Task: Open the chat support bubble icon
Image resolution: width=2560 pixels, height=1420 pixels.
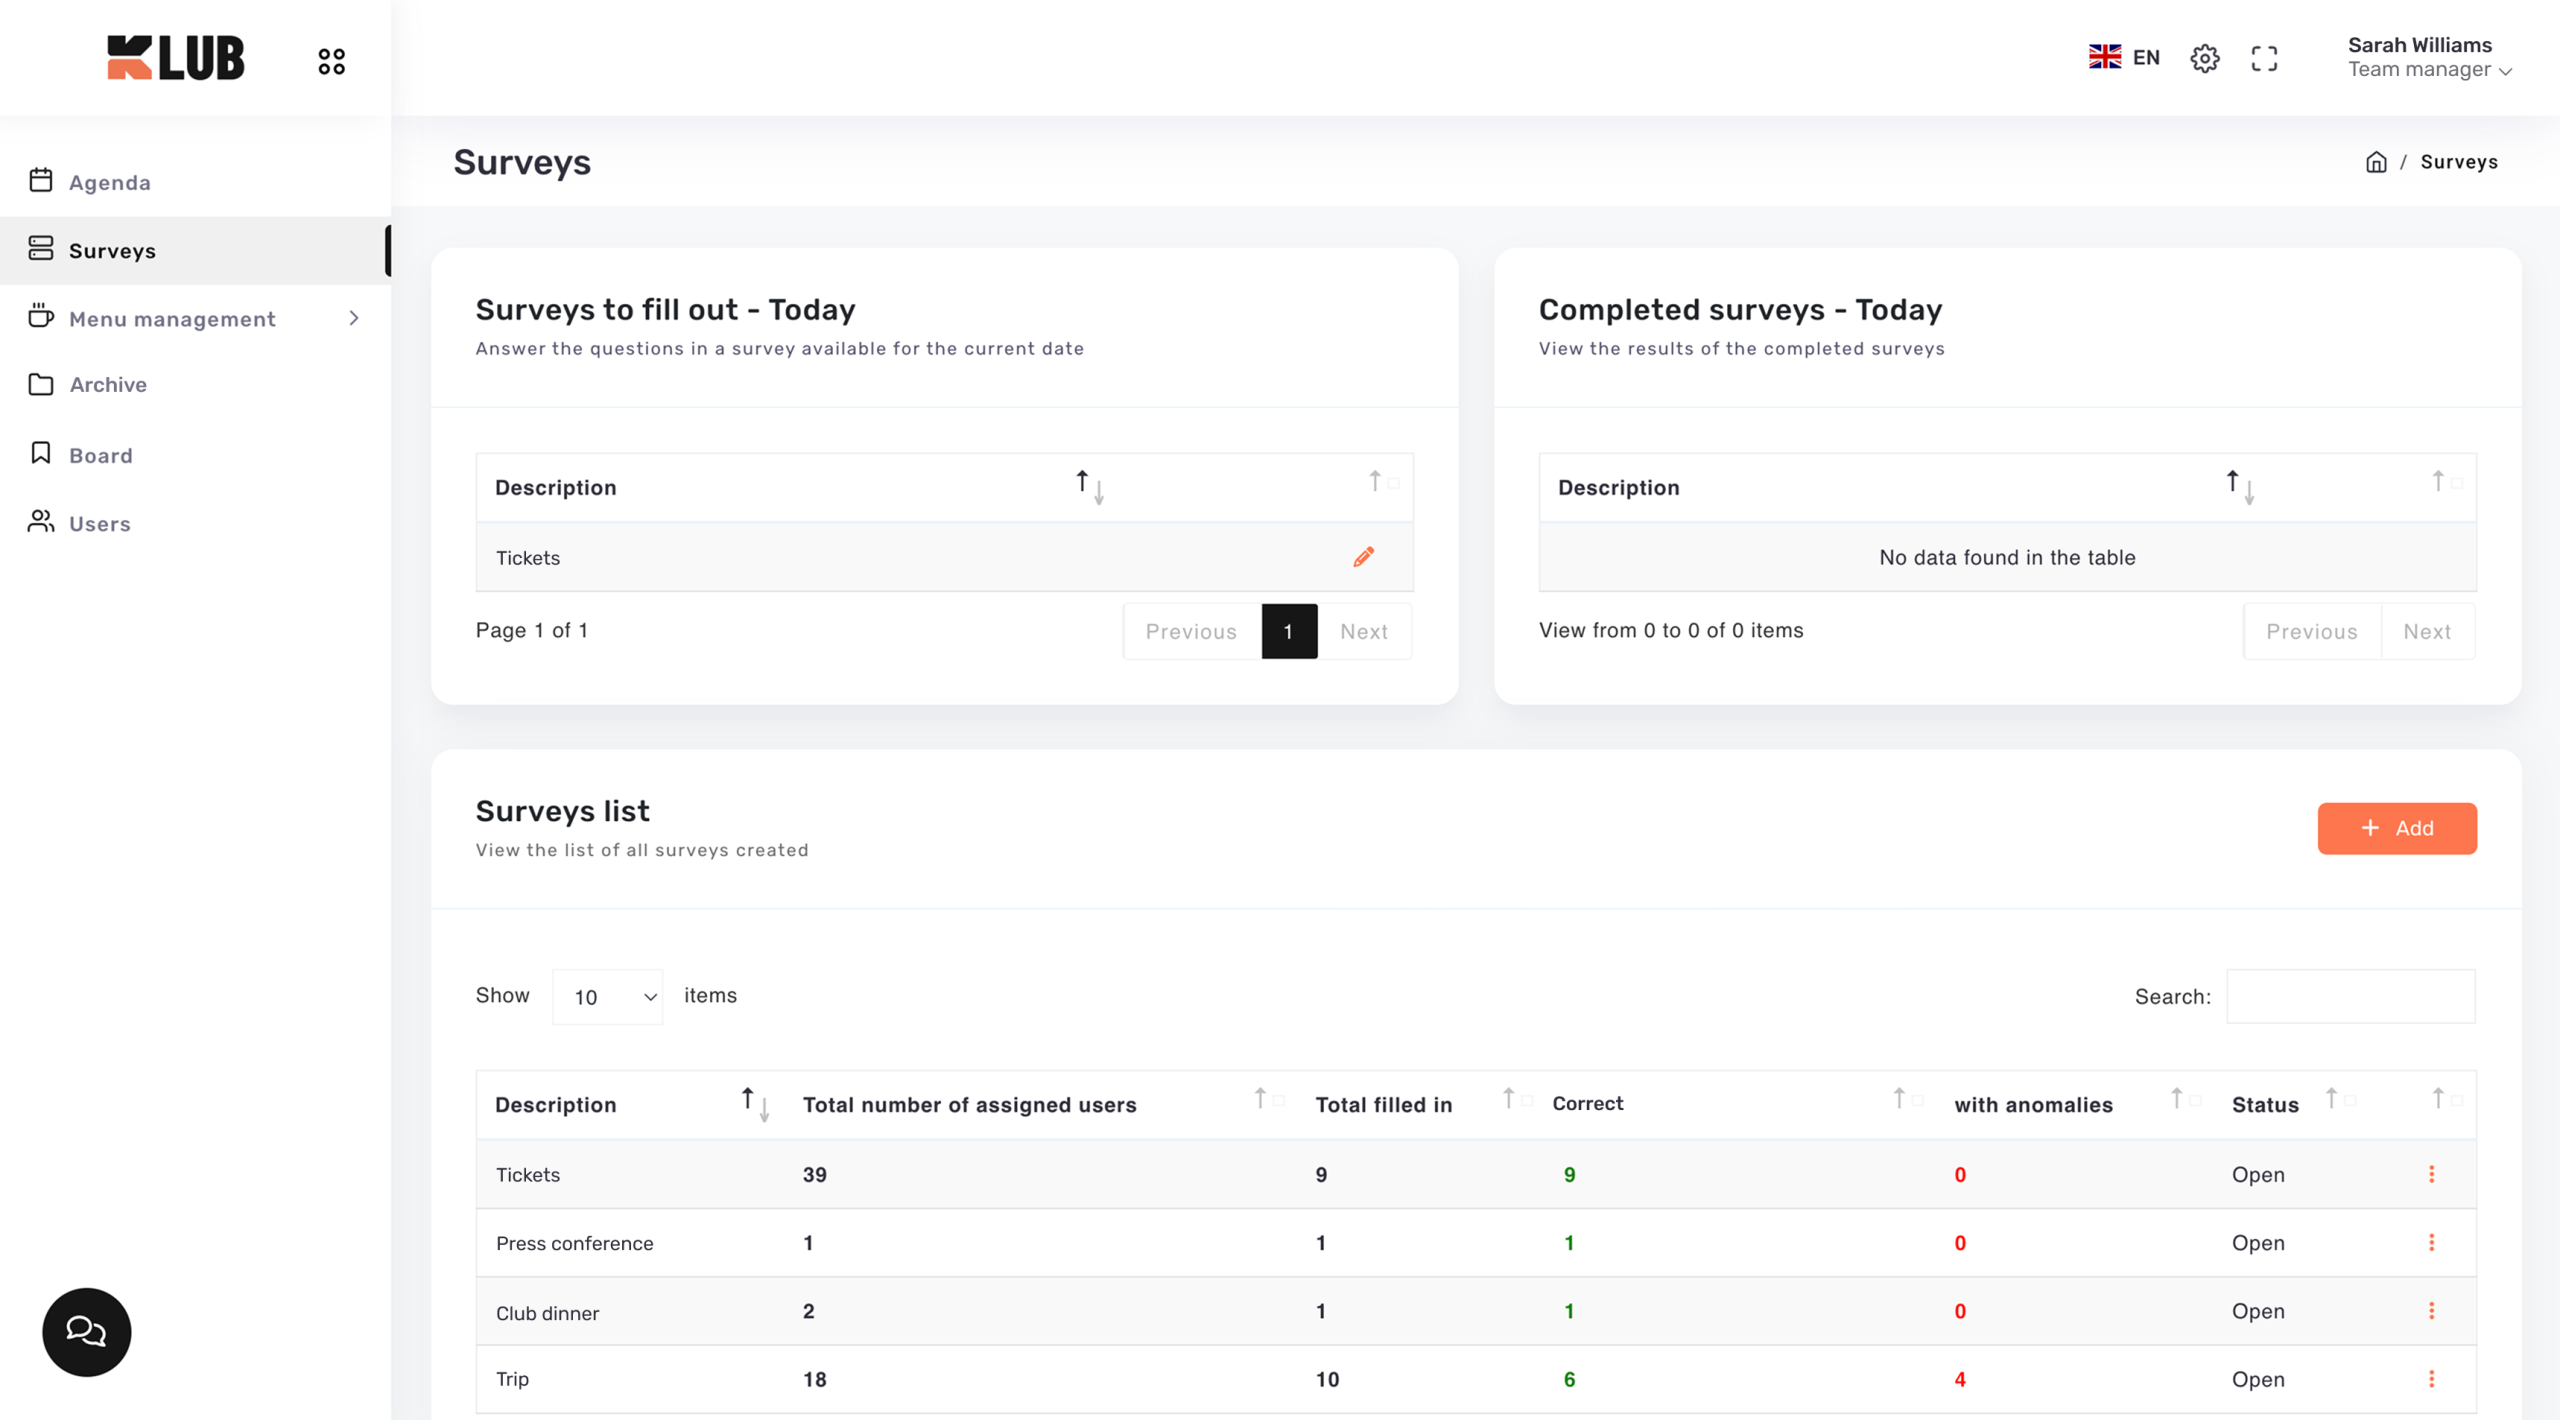Action: 87,1331
